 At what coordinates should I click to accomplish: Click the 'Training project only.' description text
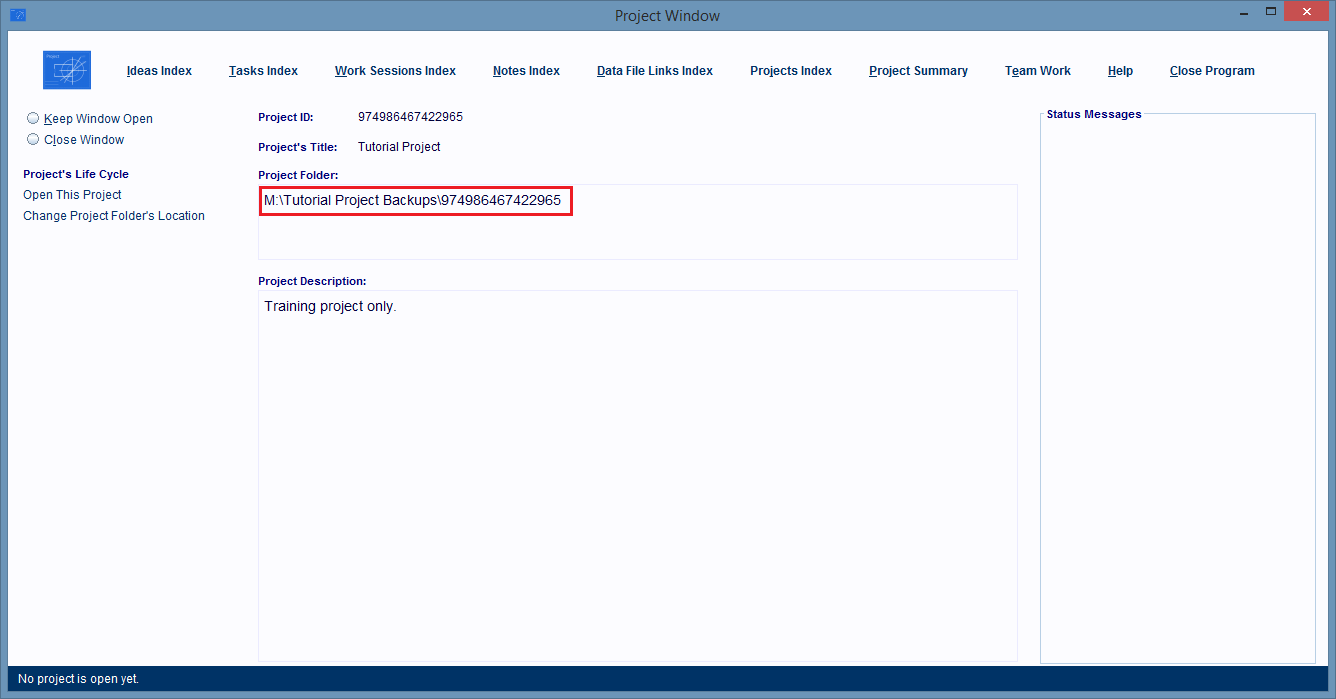pos(330,306)
